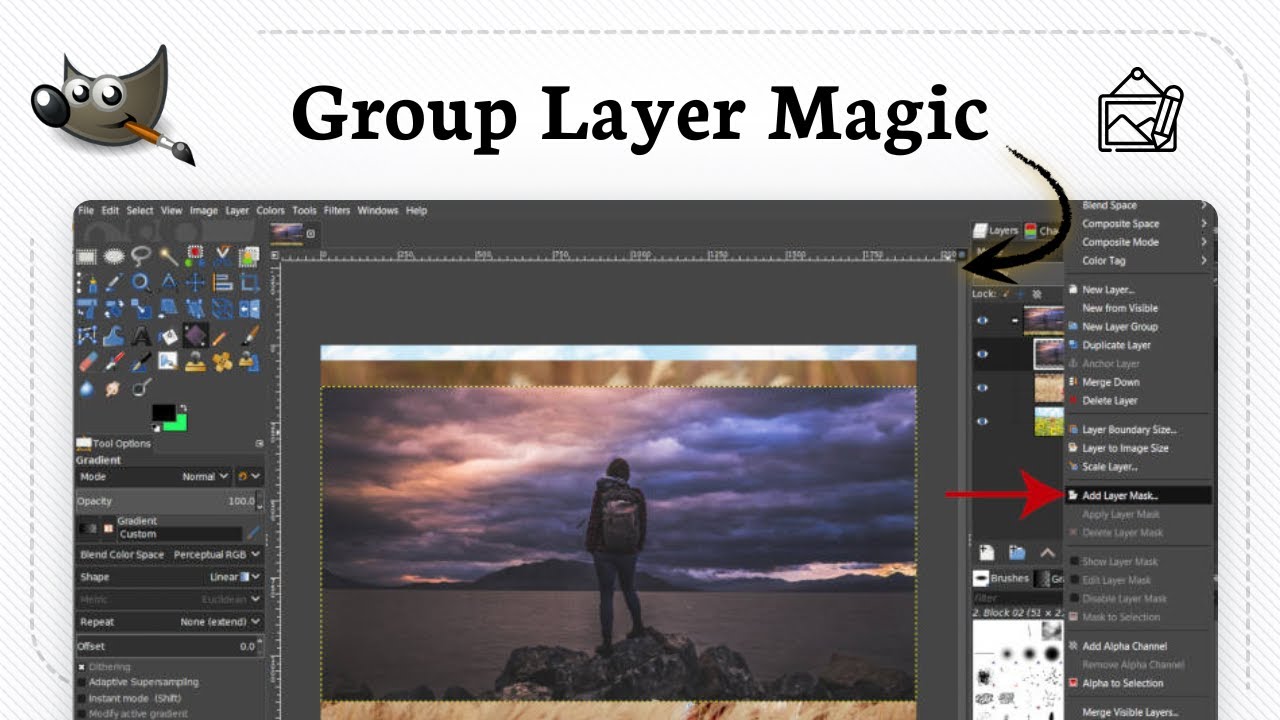Hide the layer group using its eye icon
This screenshot has height=720, width=1280.
(982, 321)
